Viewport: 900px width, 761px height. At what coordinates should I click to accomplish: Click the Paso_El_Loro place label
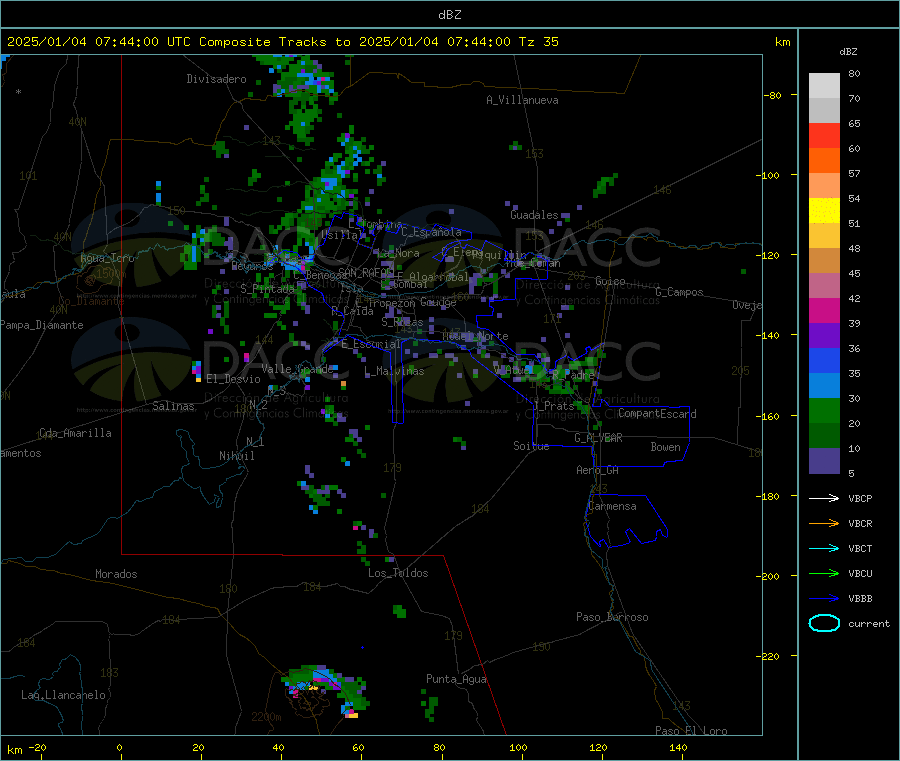pos(691,731)
